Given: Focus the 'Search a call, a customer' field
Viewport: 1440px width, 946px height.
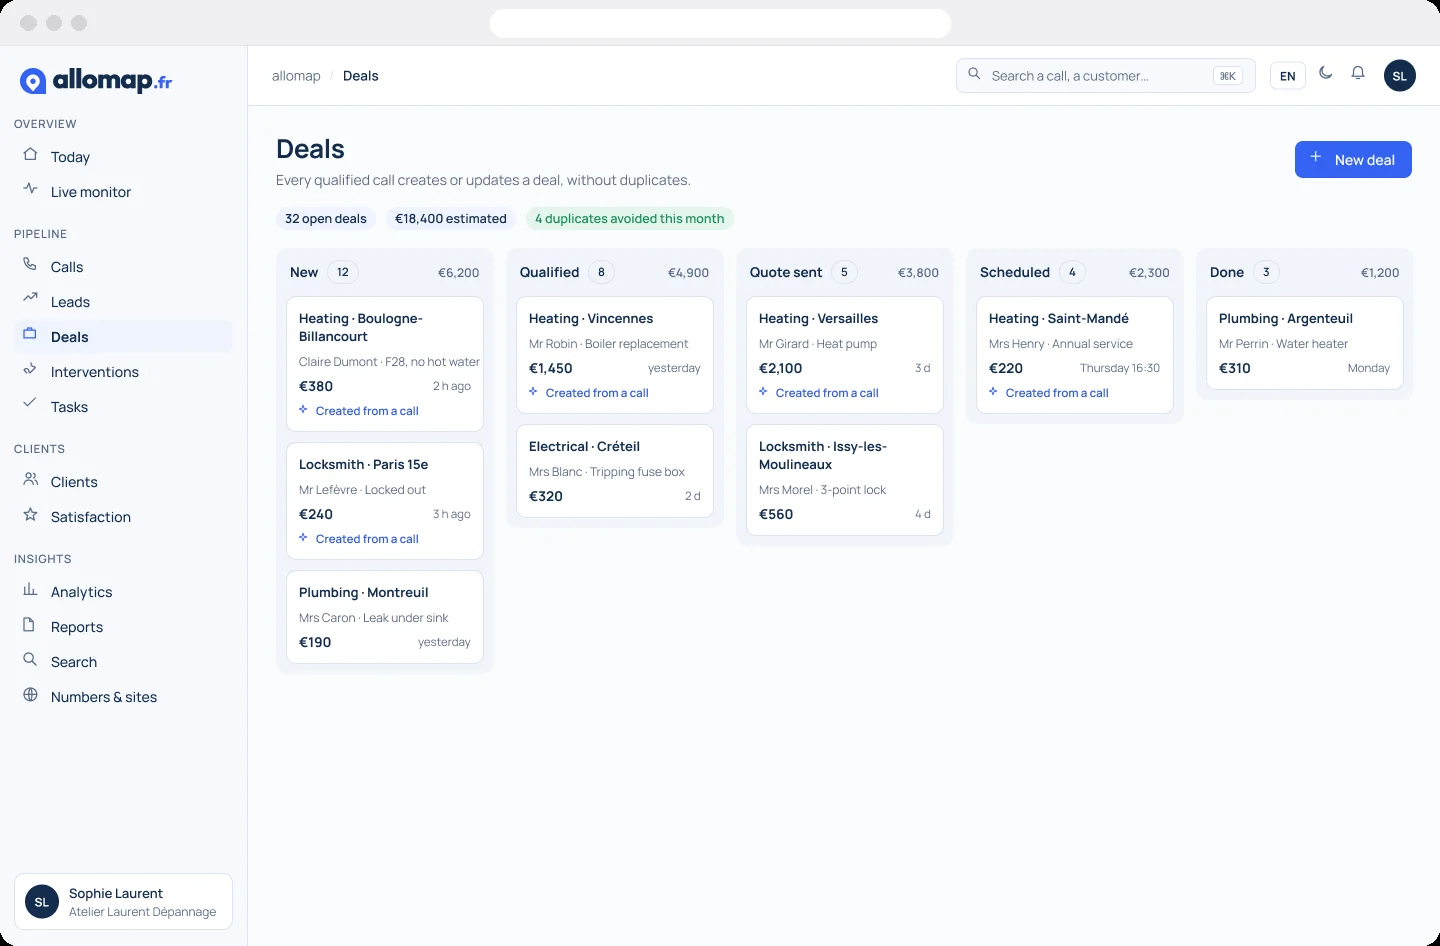Looking at the screenshot, I should click(x=1105, y=76).
